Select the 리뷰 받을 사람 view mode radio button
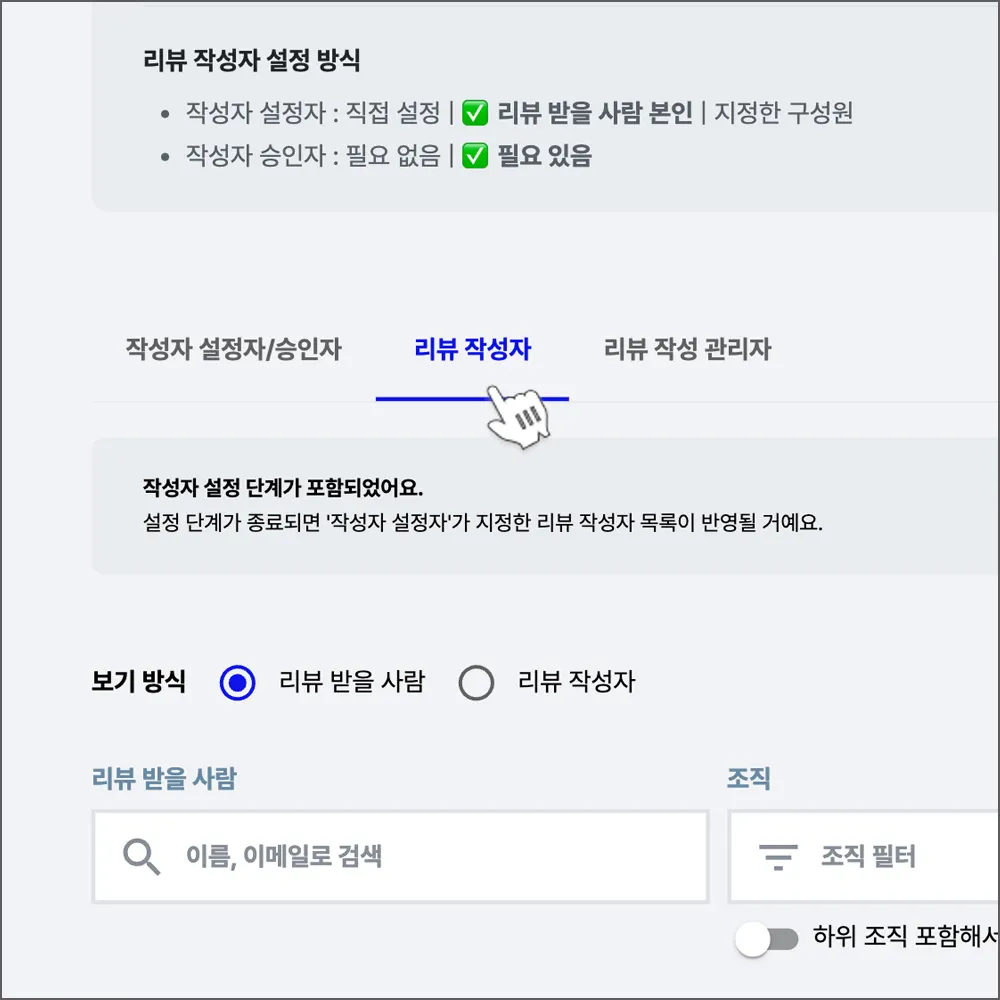The height and width of the screenshot is (1000, 1000). click(238, 684)
